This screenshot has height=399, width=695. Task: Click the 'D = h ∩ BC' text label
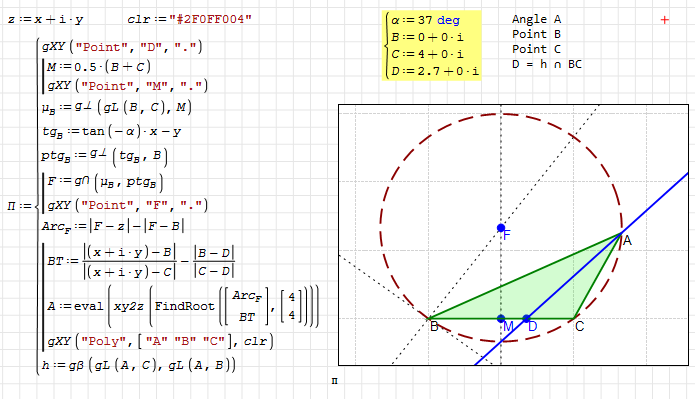click(x=547, y=64)
